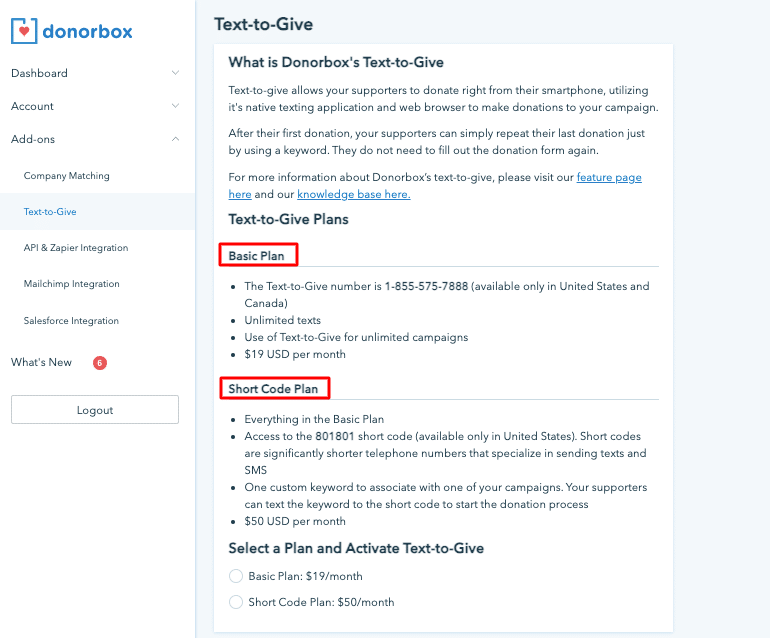Click the donorbox wordmark text
This screenshot has width=770, height=638.
87,31
